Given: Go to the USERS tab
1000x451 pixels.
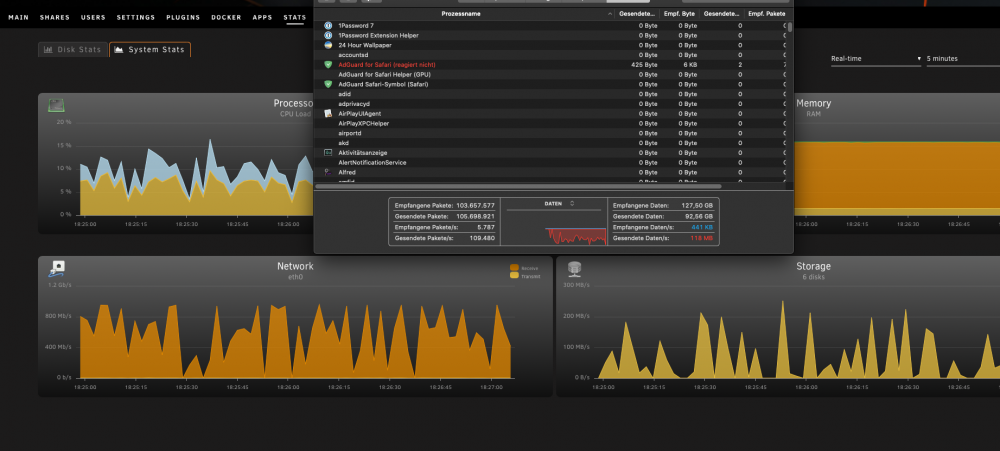Looking at the screenshot, I should pos(93,17).
